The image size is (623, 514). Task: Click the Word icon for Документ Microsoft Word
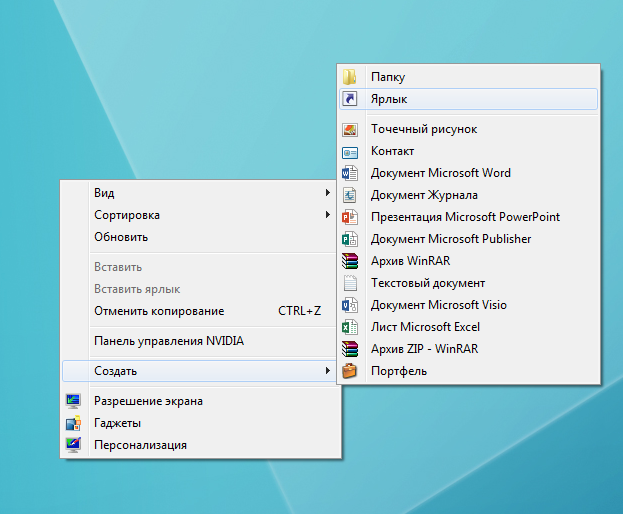pos(350,173)
